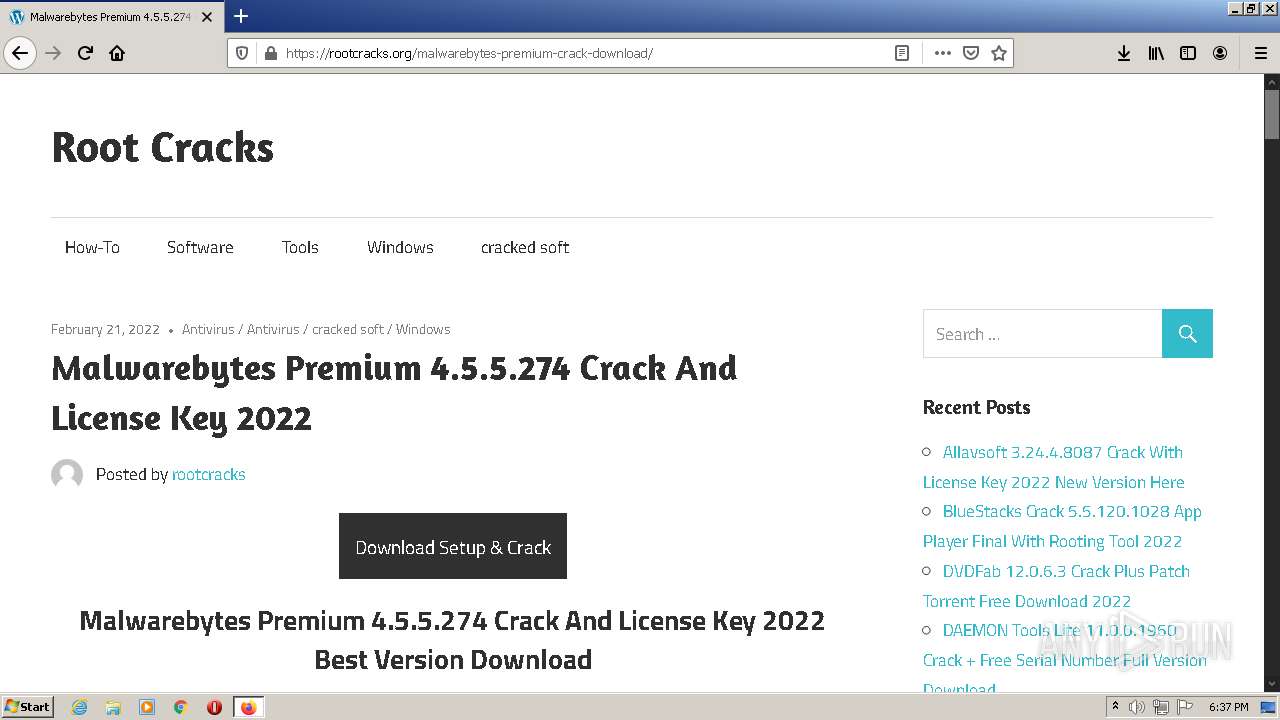1280x720 pixels.
Task: Click the February 21, 2022 date
Action: 105,329
